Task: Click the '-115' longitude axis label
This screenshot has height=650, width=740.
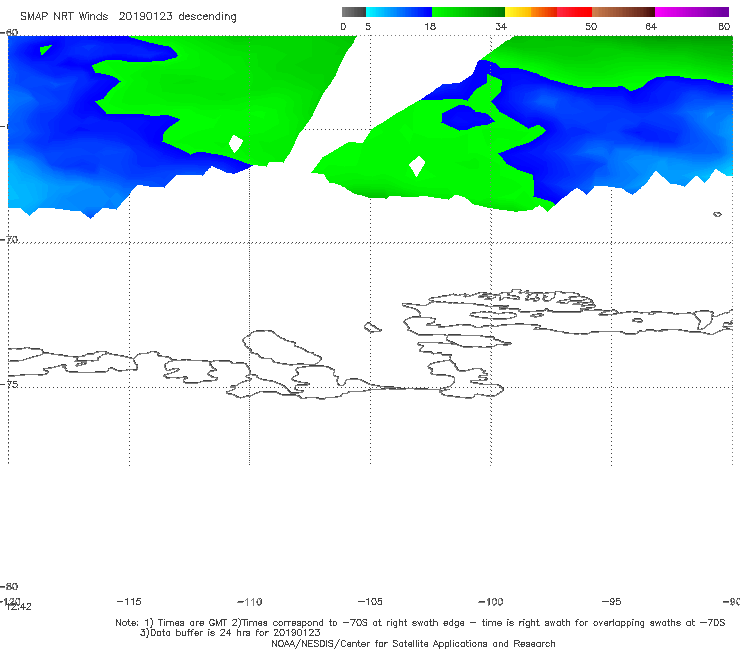Action: pyautogui.click(x=129, y=601)
